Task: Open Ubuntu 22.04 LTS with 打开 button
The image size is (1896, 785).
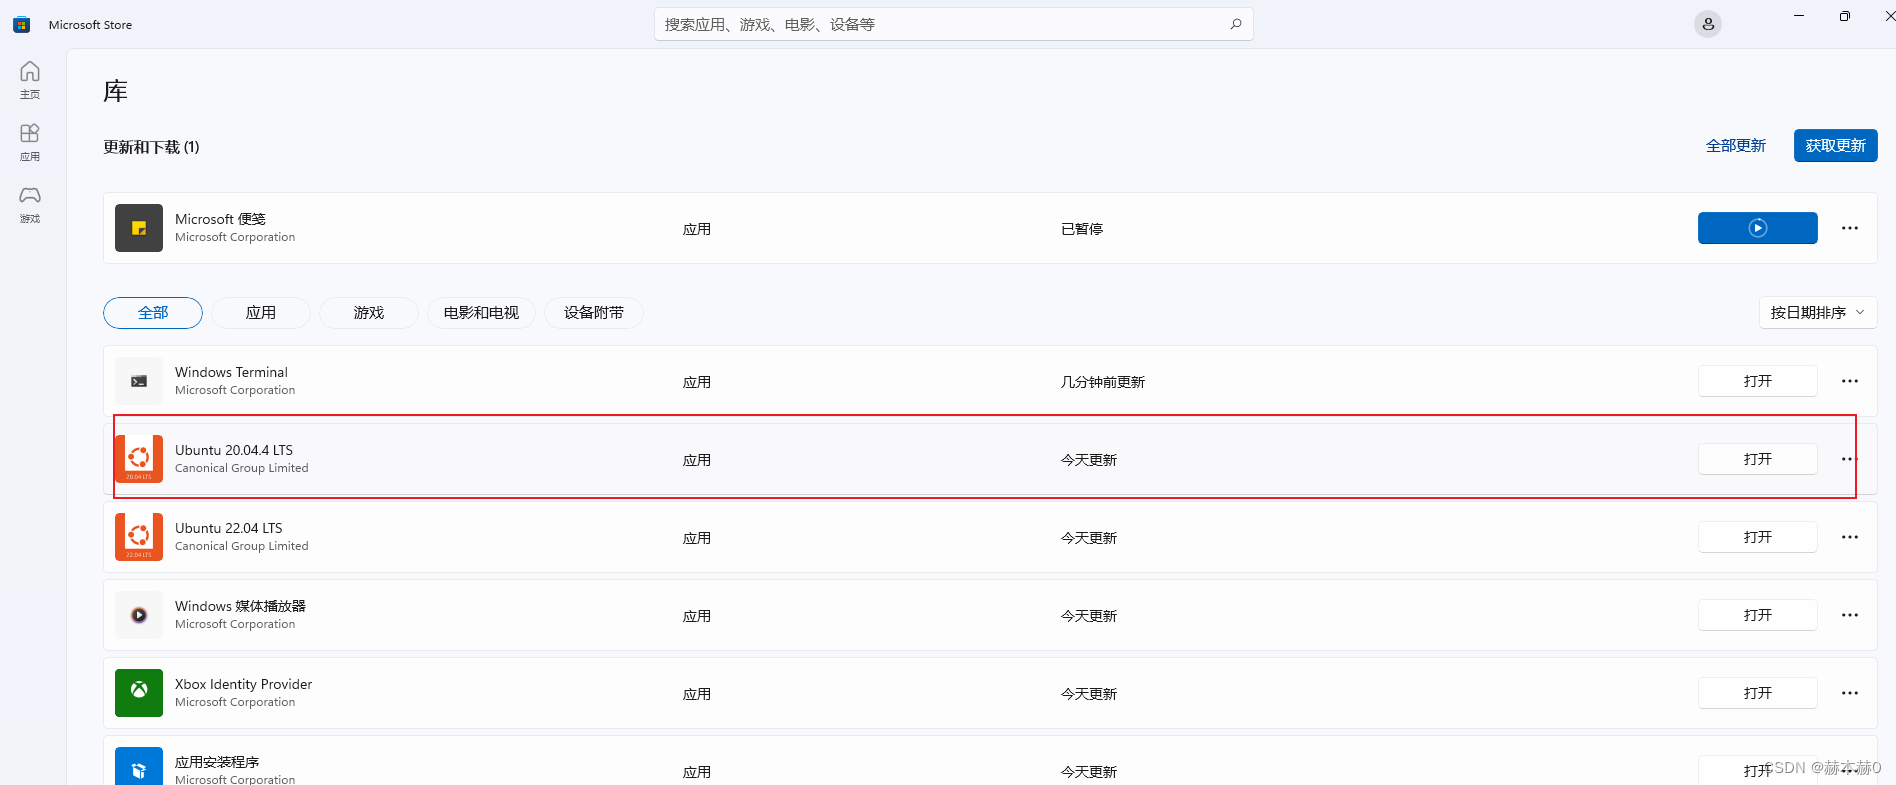Action: pyautogui.click(x=1757, y=537)
